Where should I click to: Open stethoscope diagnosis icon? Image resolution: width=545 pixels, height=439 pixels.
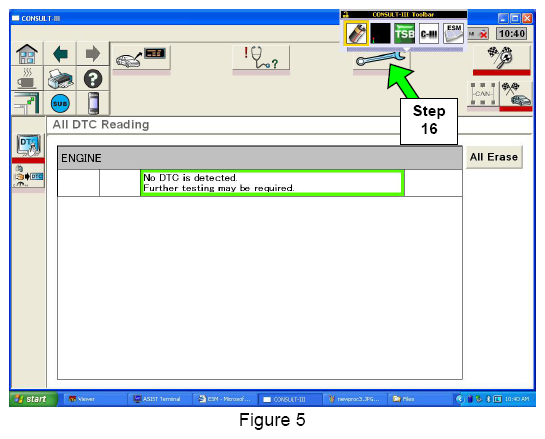pyautogui.click(x=261, y=58)
